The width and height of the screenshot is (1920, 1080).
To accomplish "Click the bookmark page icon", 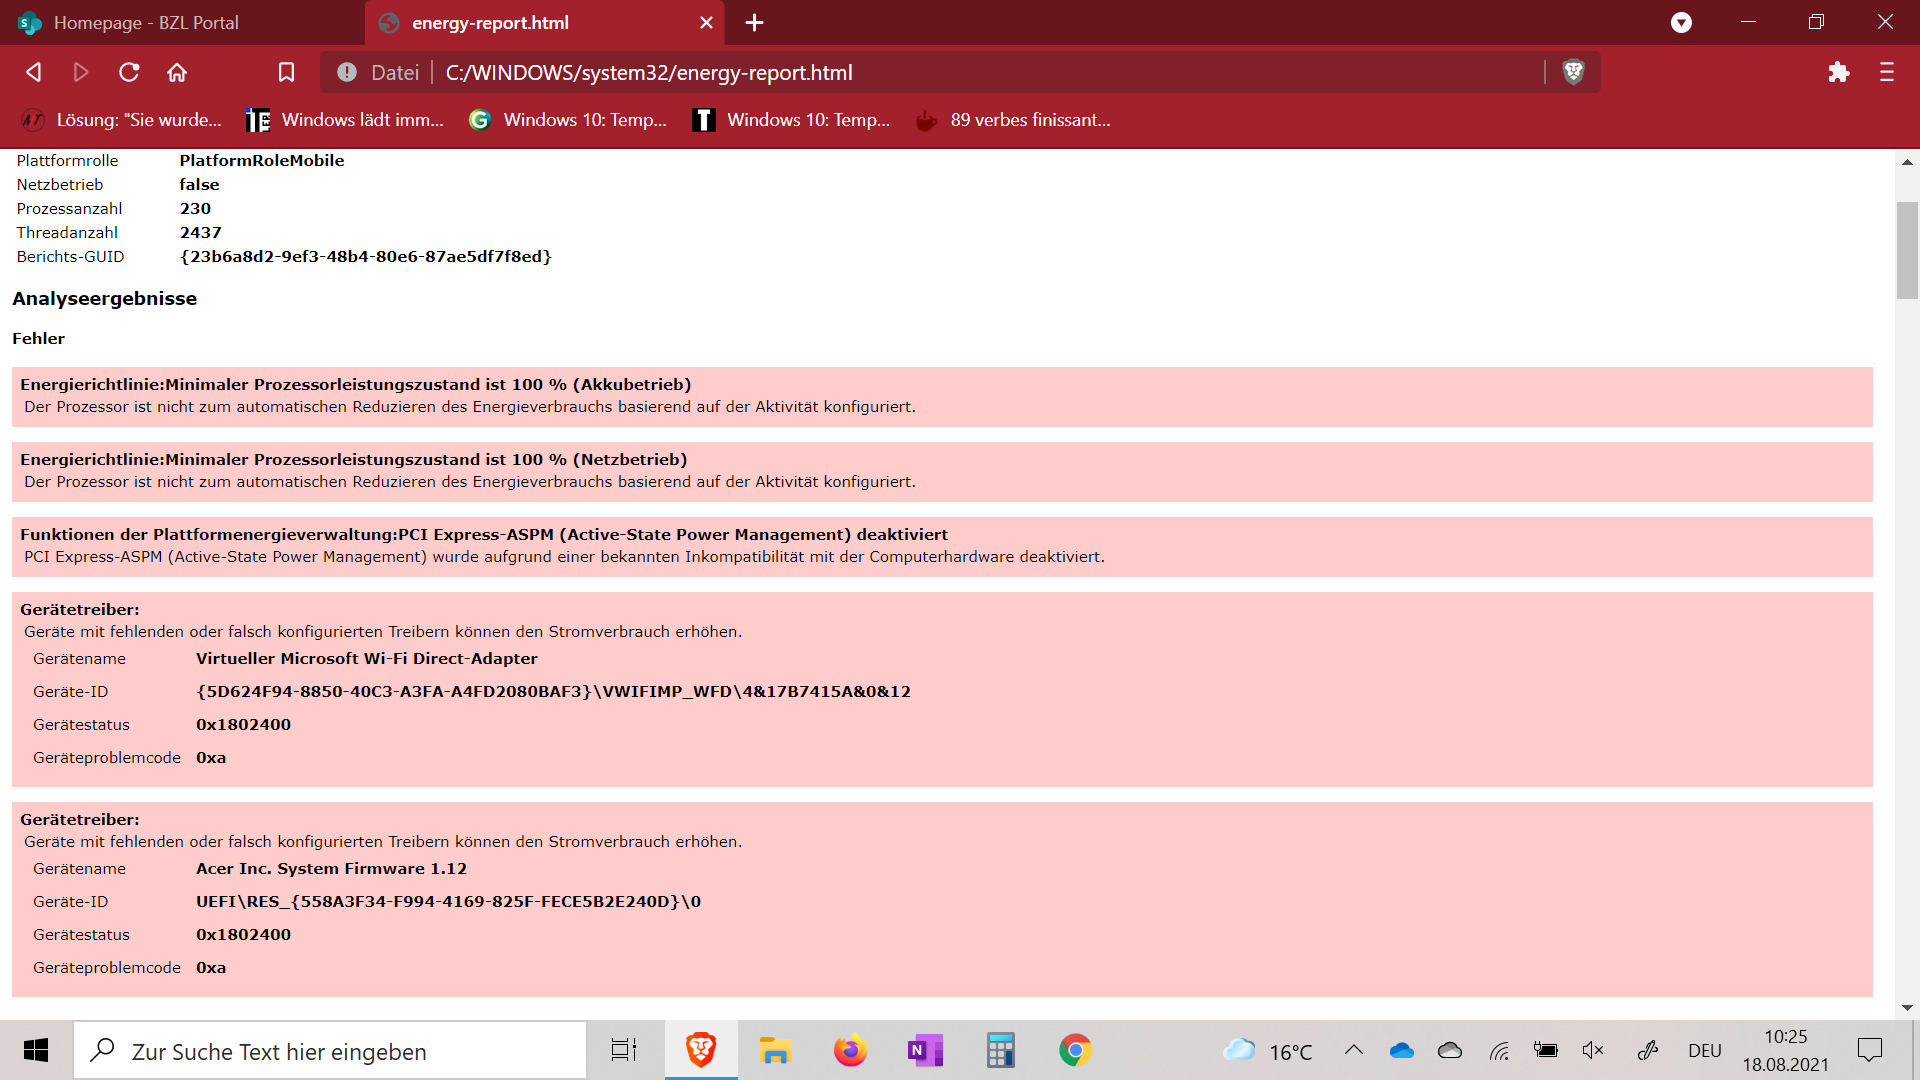I will coord(286,72).
